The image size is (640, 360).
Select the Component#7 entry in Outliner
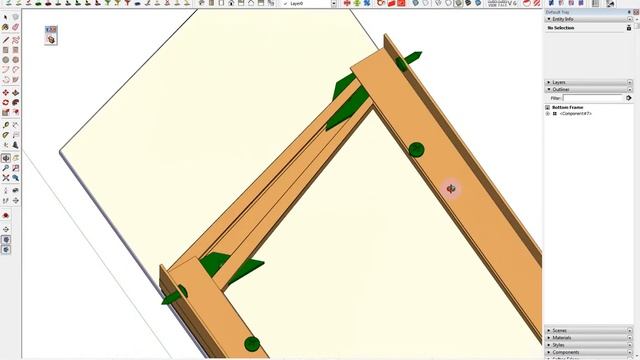pyautogui.click(x=575, y=114)
